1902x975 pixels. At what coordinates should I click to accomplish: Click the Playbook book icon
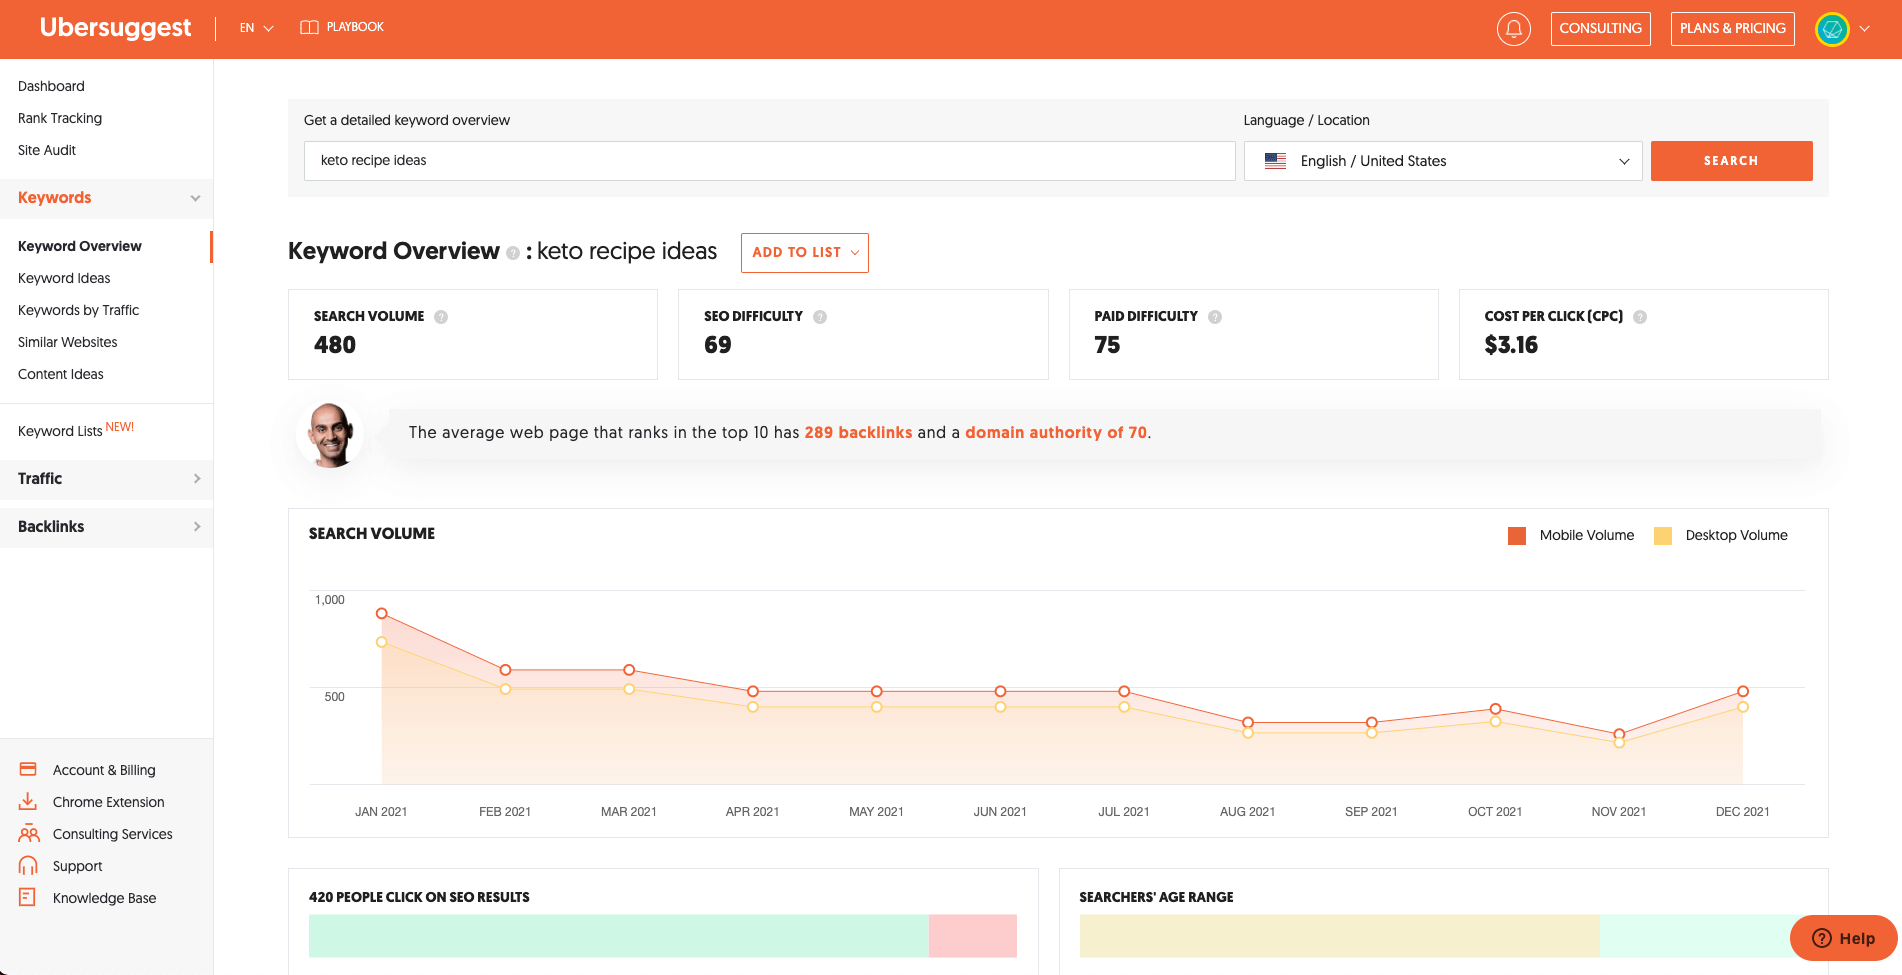tap(309, 27)
